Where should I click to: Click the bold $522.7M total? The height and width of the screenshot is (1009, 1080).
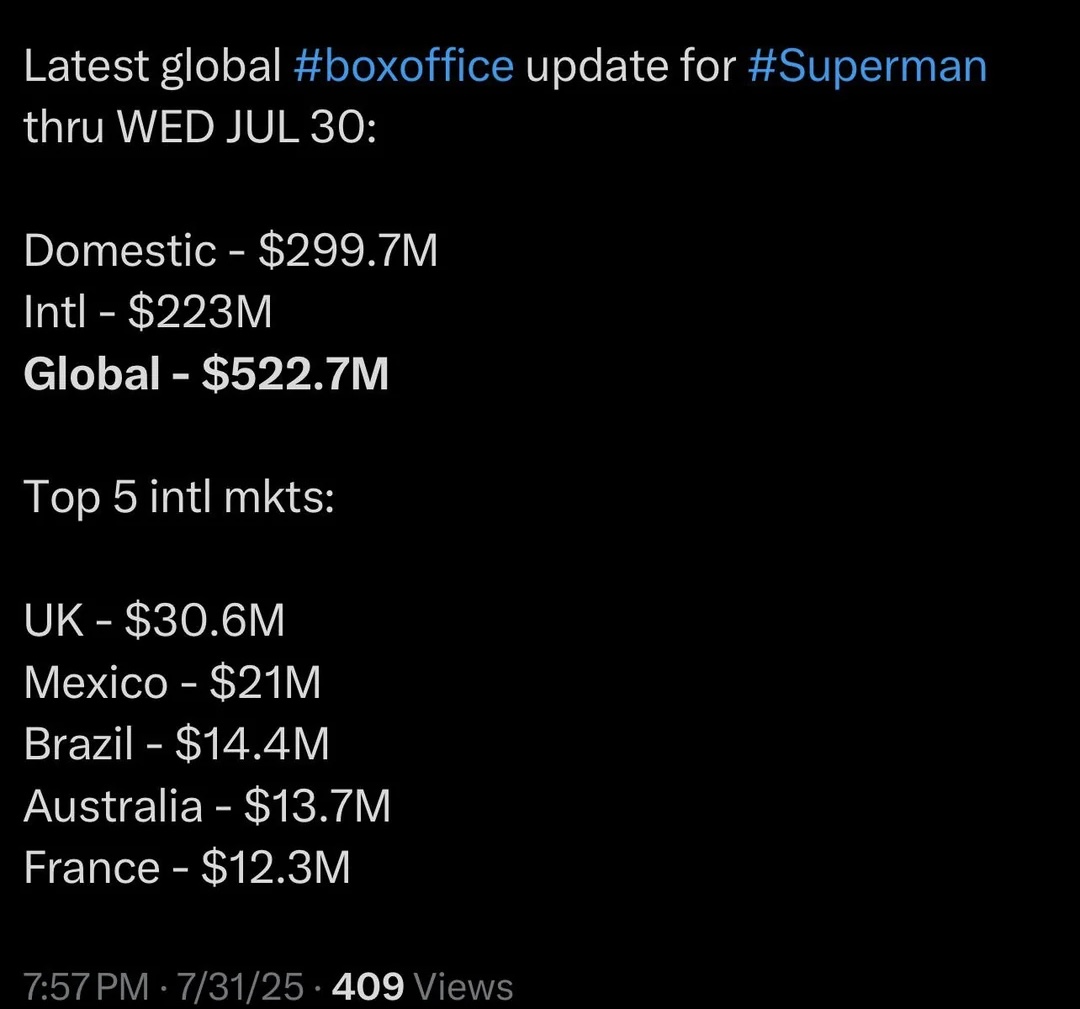pyautogui.click(x=295, y=375)
